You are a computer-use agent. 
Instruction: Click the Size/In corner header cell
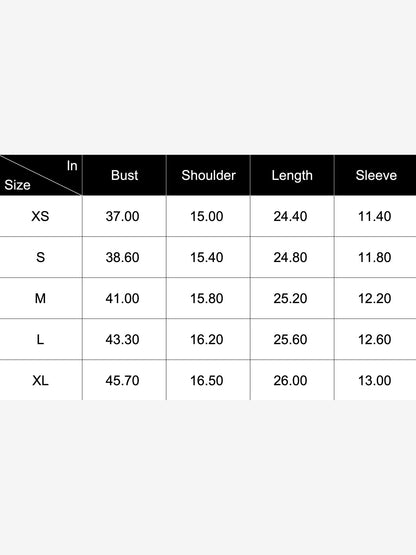(41, 175)
